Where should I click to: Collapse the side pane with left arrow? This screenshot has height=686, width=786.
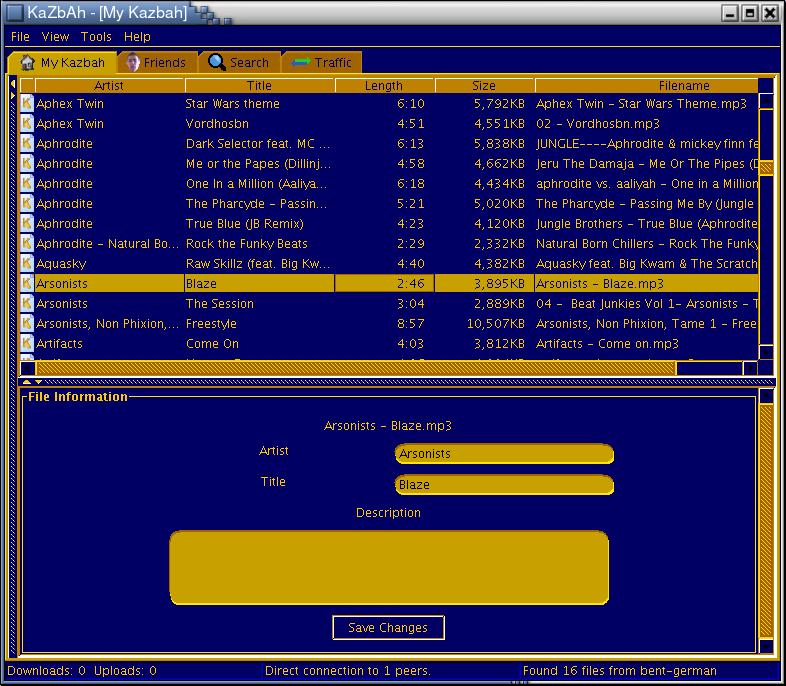pyautogui.click(x=13, y=84)
